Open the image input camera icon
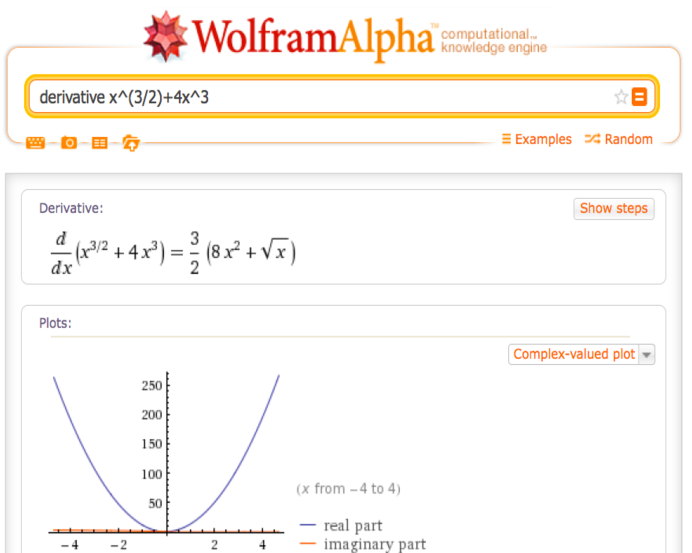 (69, 143)
